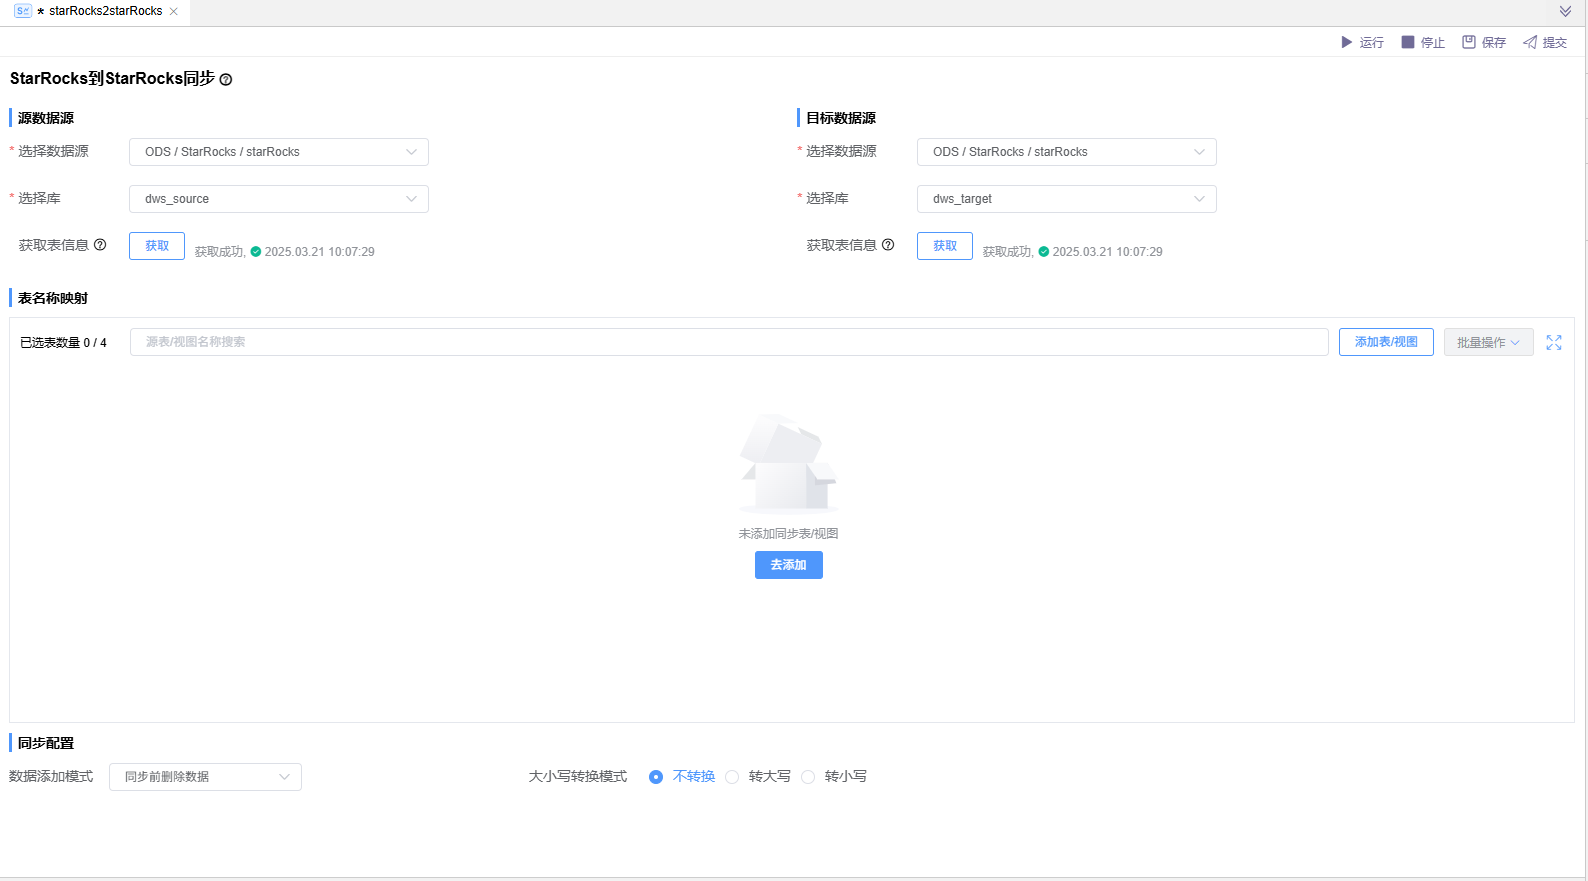Screen dimensions: 1588x881
Task: Click target 获取表信息 help question icon
Action: 888,245
